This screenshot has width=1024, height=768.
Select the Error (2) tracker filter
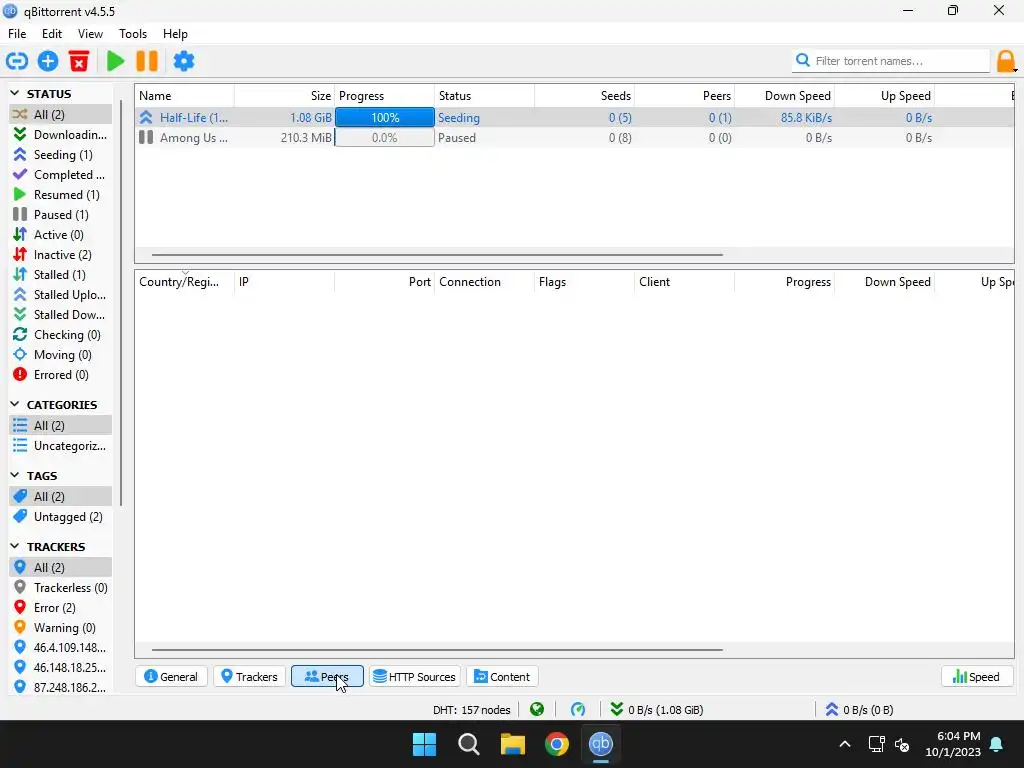pyautogui.click(x=60, y=608)
